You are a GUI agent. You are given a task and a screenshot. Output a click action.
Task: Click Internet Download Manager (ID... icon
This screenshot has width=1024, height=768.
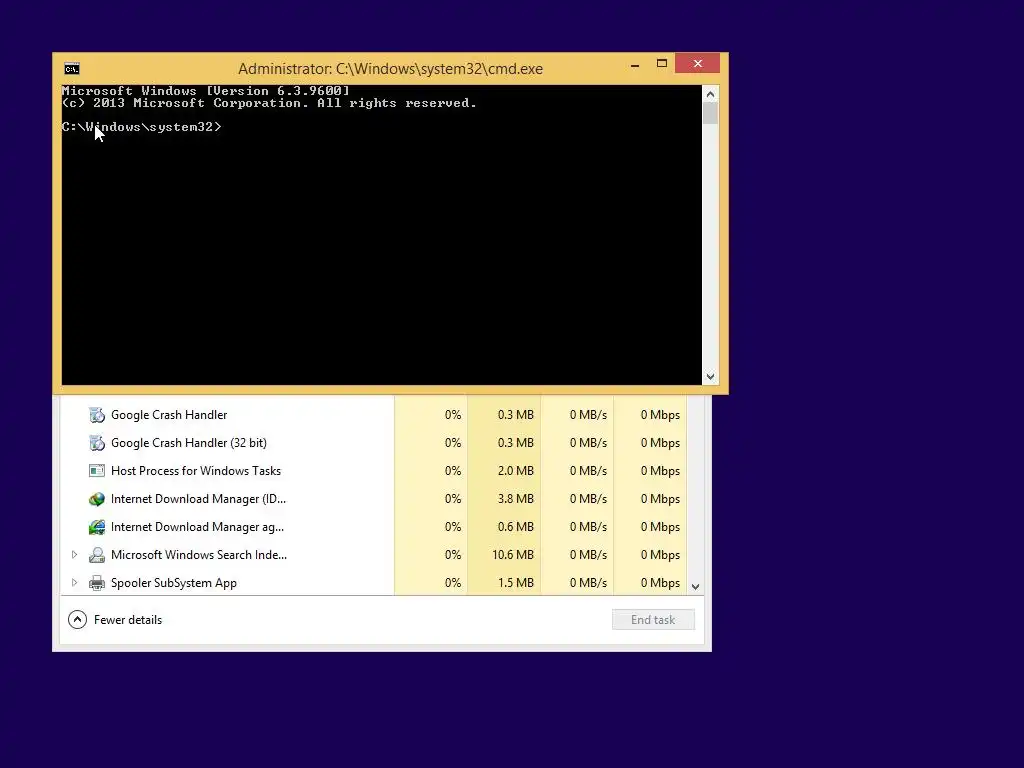[x=97, y=499]
